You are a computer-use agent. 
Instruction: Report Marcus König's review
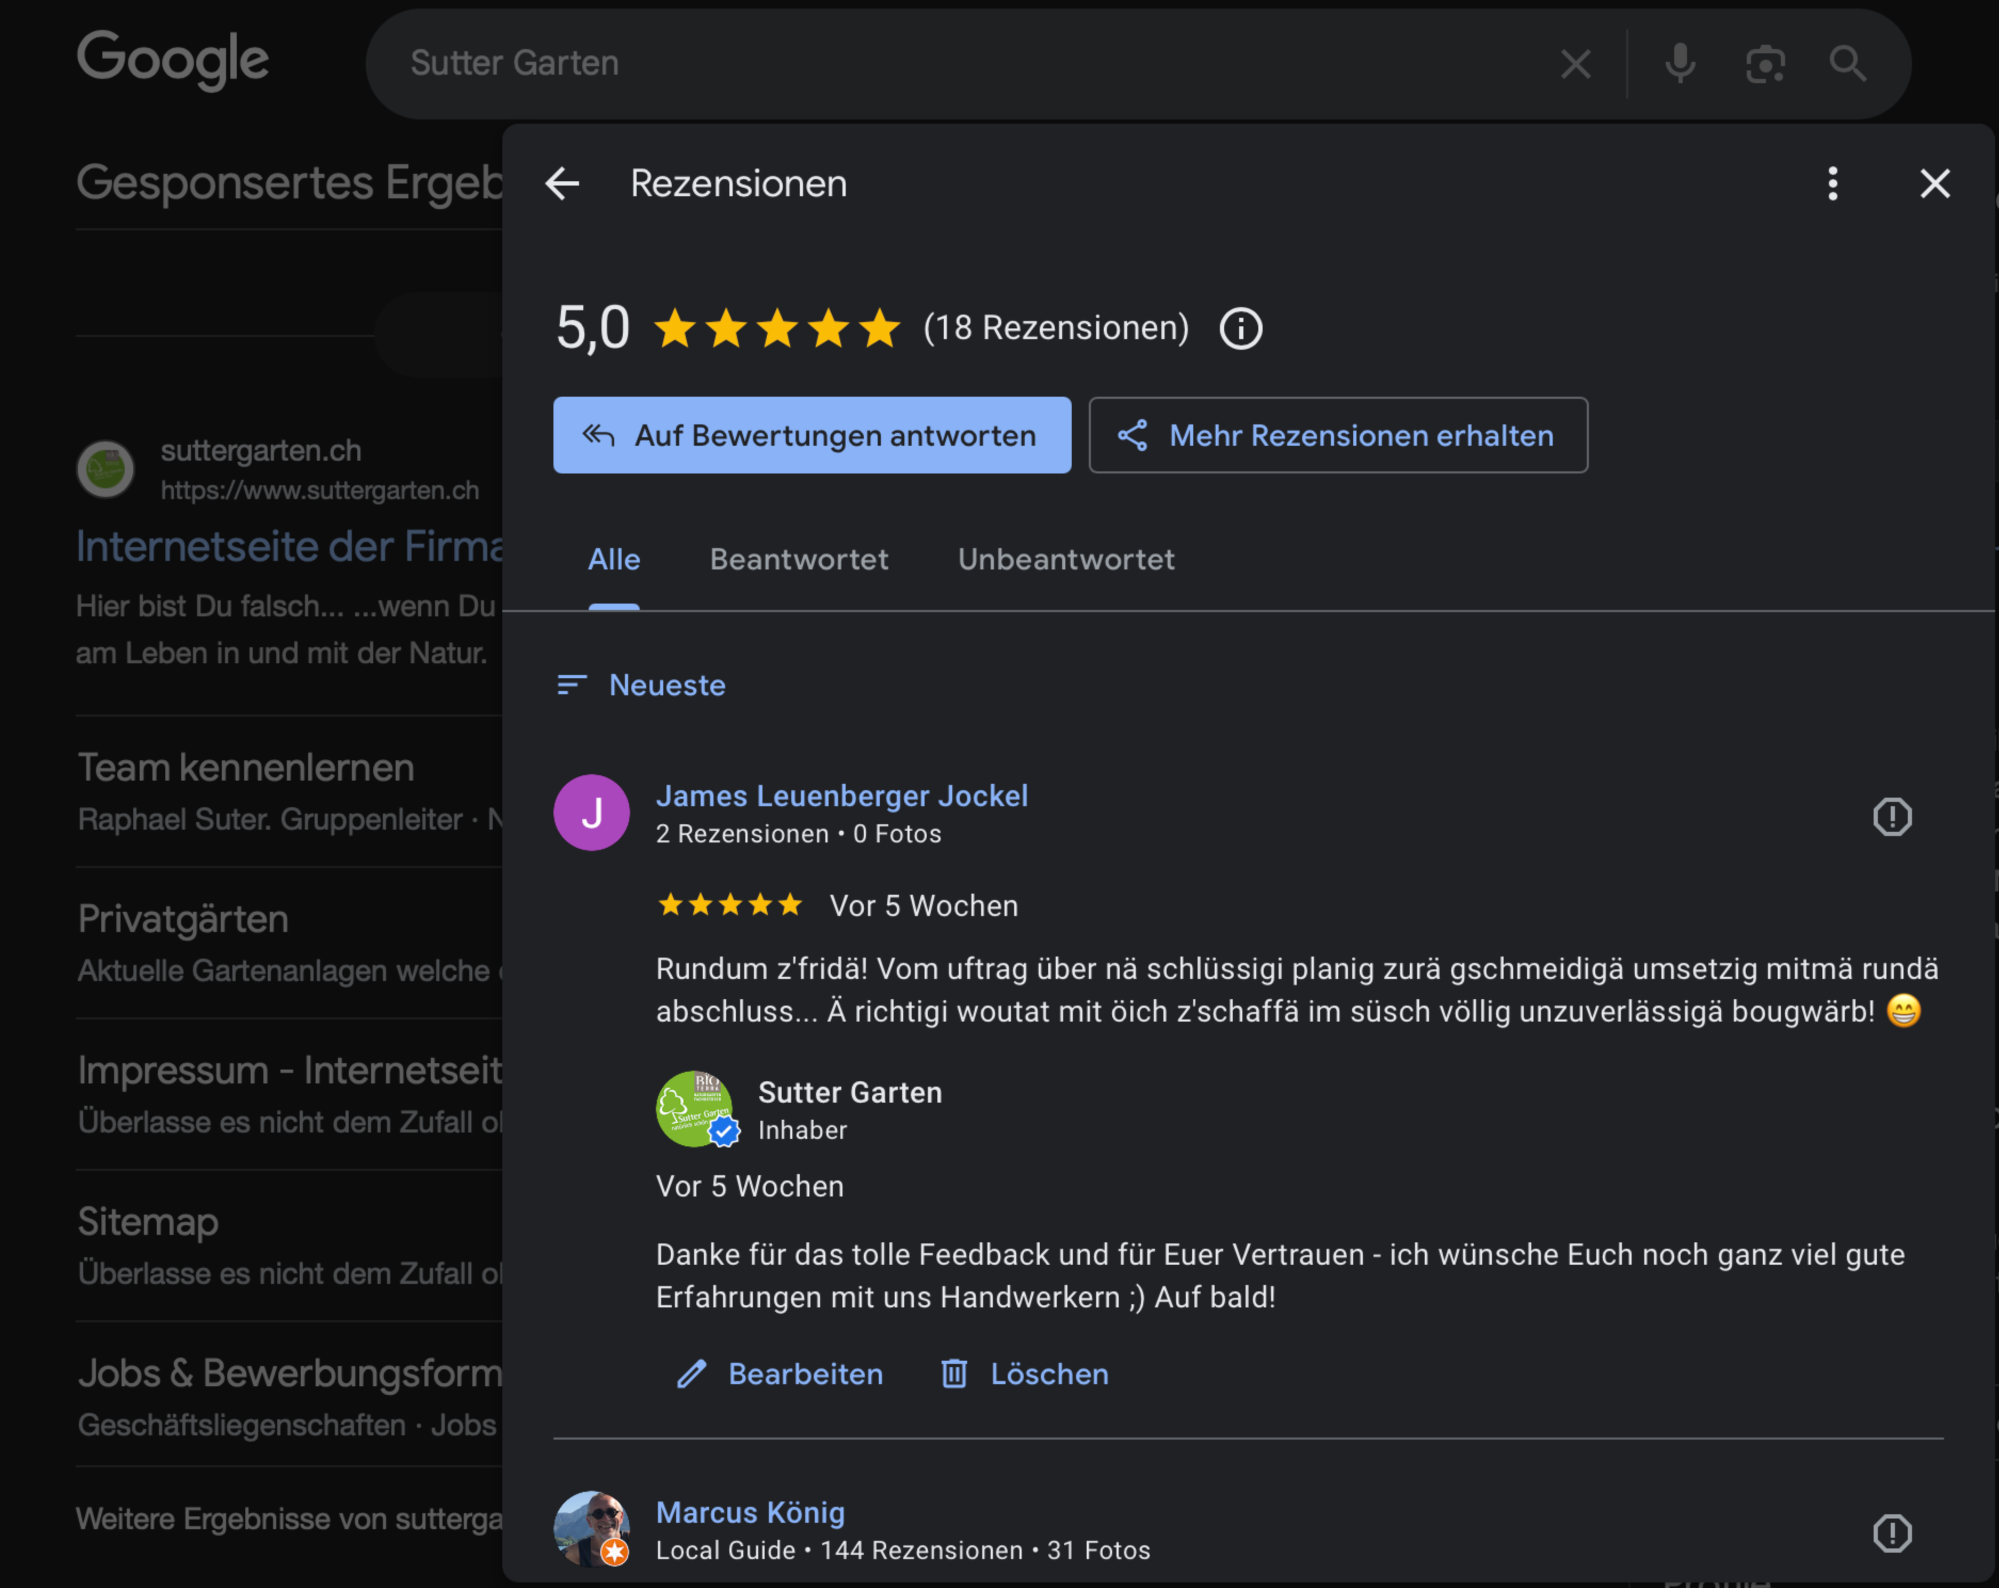tap(1891, 1533)
